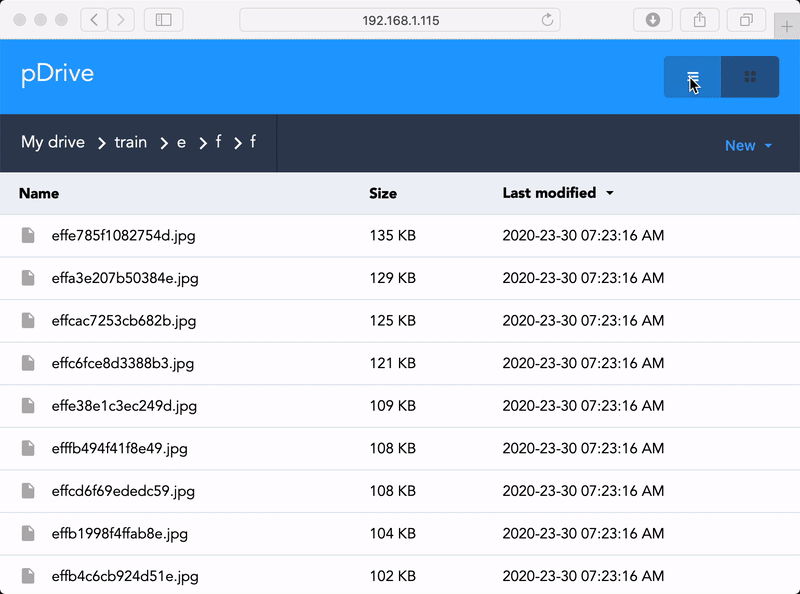
Task: Sort by Last modified column arrow
Action: (611, 193)
